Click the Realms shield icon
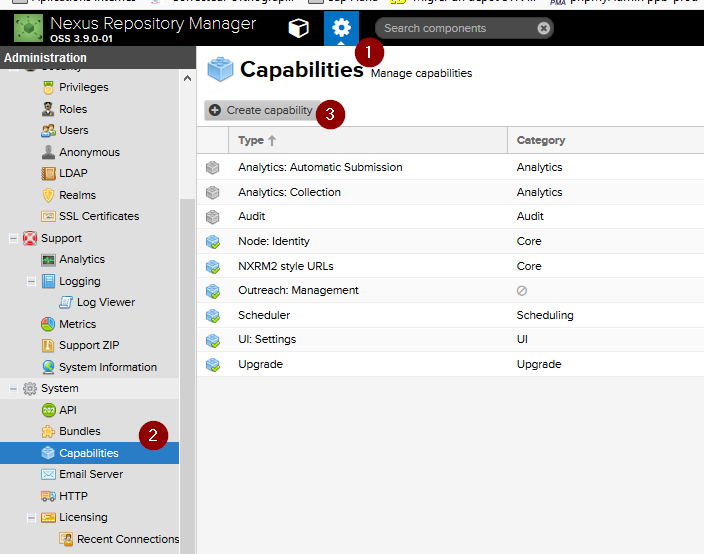The width and height of the screenshot is (704, 554). click(48, 195)
